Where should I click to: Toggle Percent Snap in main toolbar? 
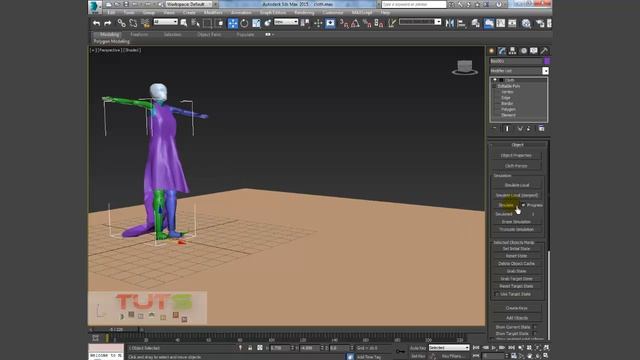point(367,23)
